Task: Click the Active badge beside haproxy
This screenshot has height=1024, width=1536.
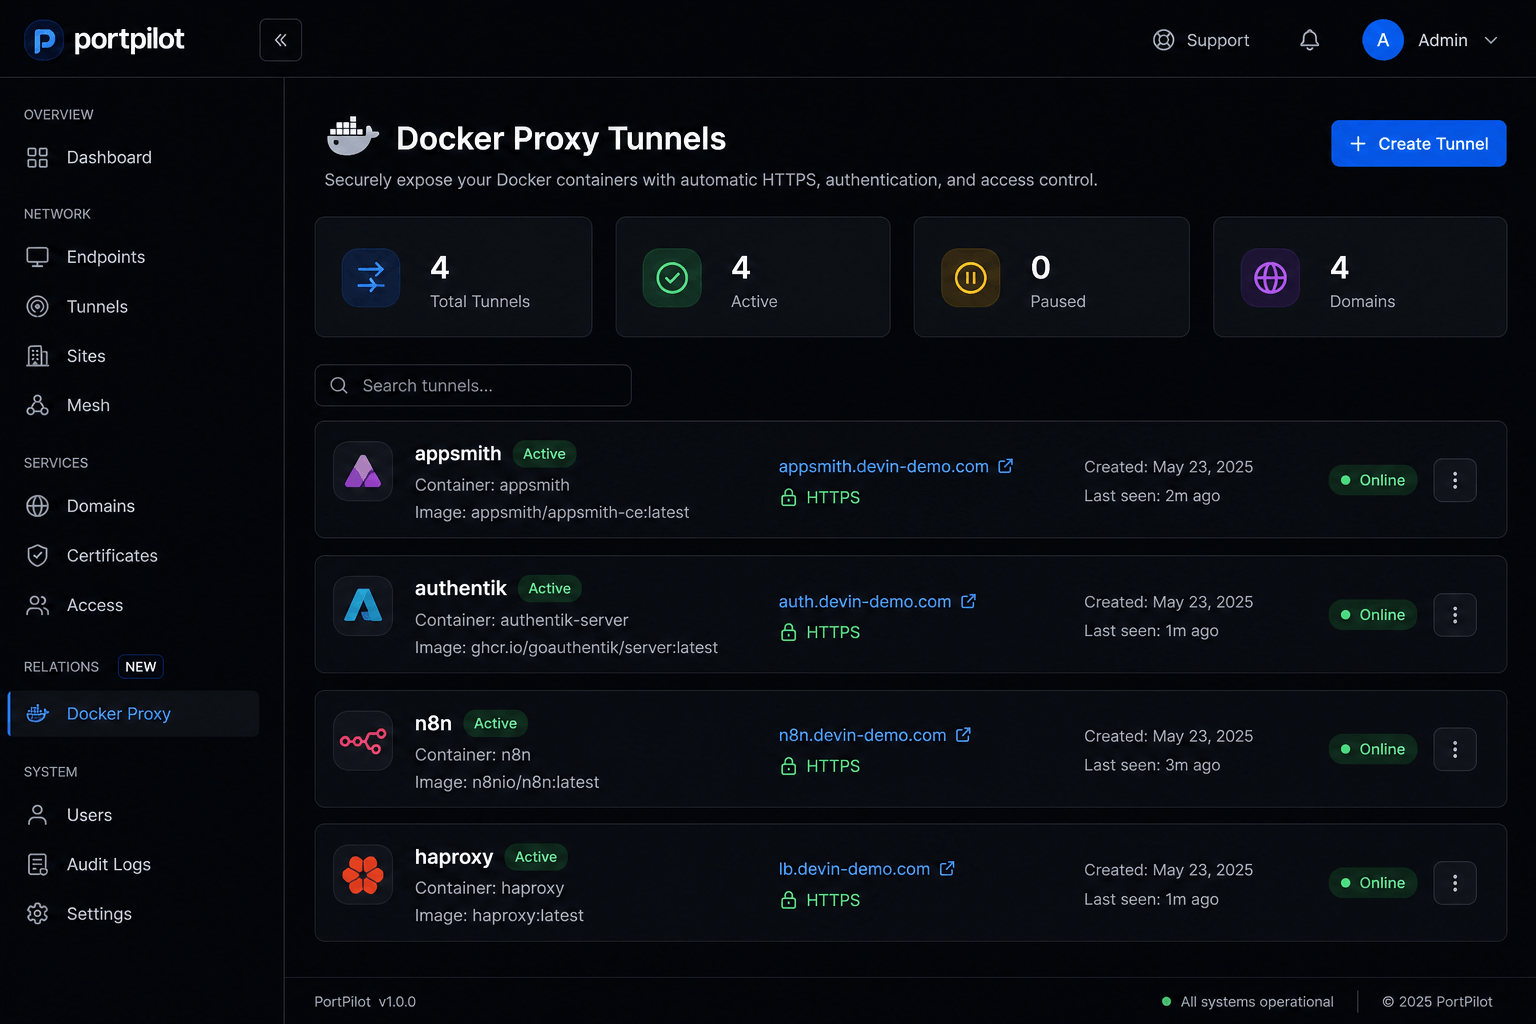Action: tap(536, 857)
